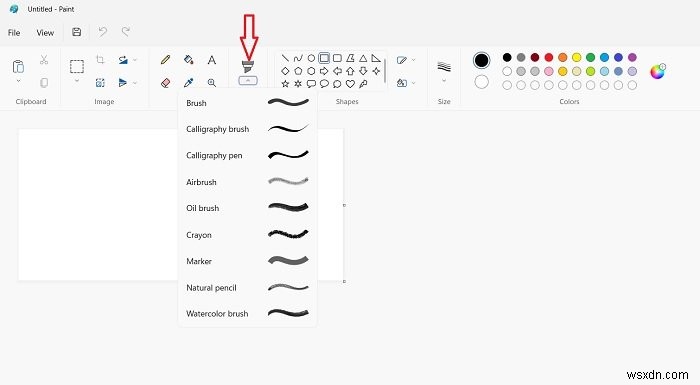Click the Redo arrow
Screen dimensions: 700x385
126,32
